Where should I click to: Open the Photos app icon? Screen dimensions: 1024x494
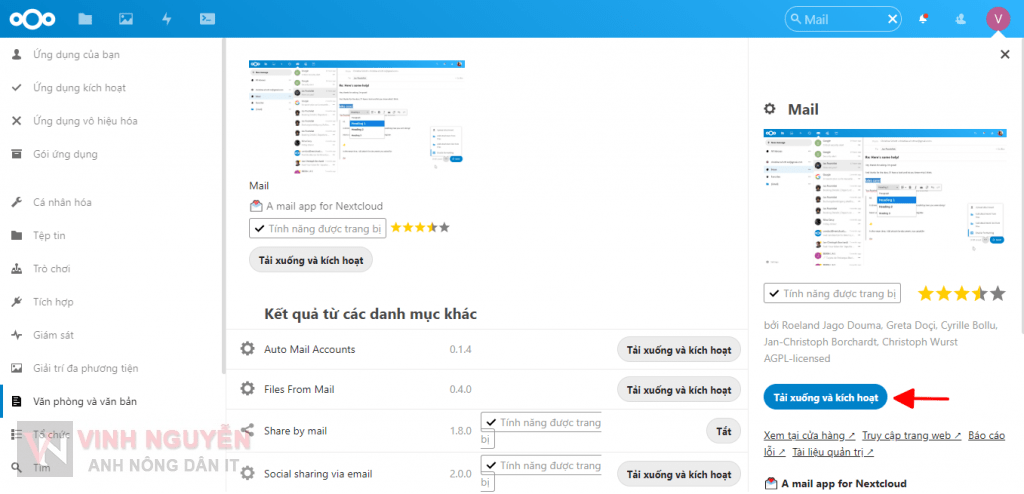(125, 19)
